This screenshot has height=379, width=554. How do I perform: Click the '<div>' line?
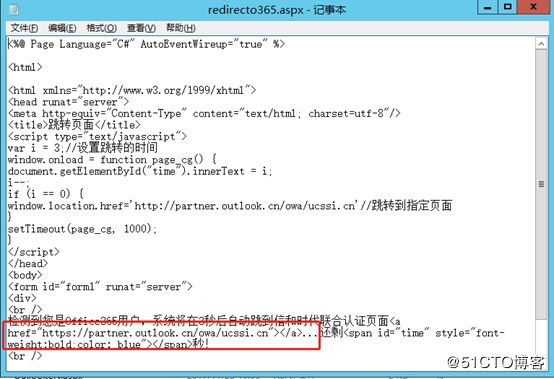coord(22,298)
